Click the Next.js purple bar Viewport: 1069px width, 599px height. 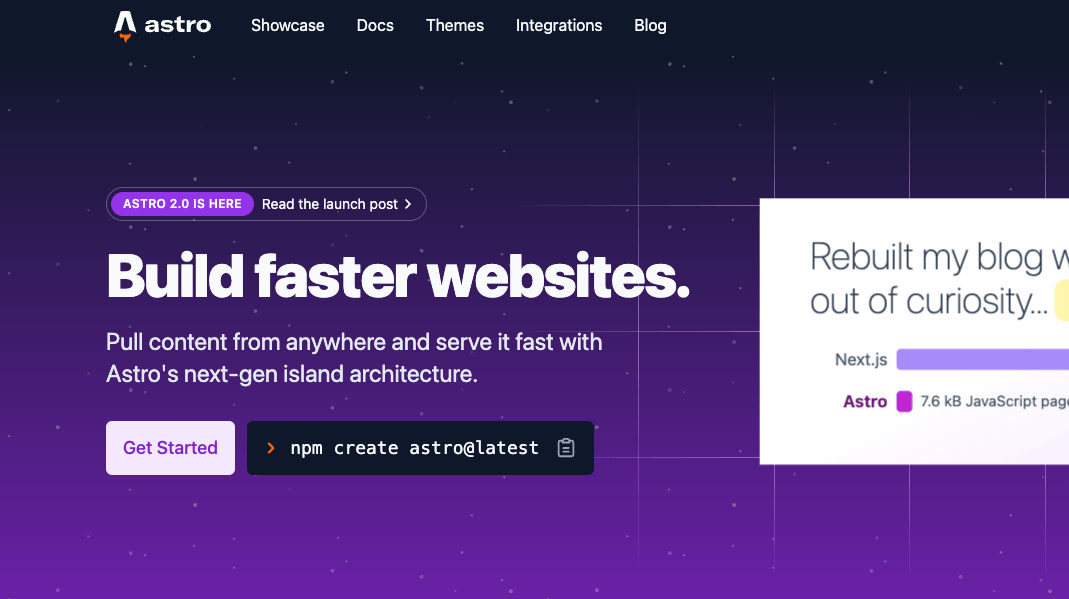(982, 359)
